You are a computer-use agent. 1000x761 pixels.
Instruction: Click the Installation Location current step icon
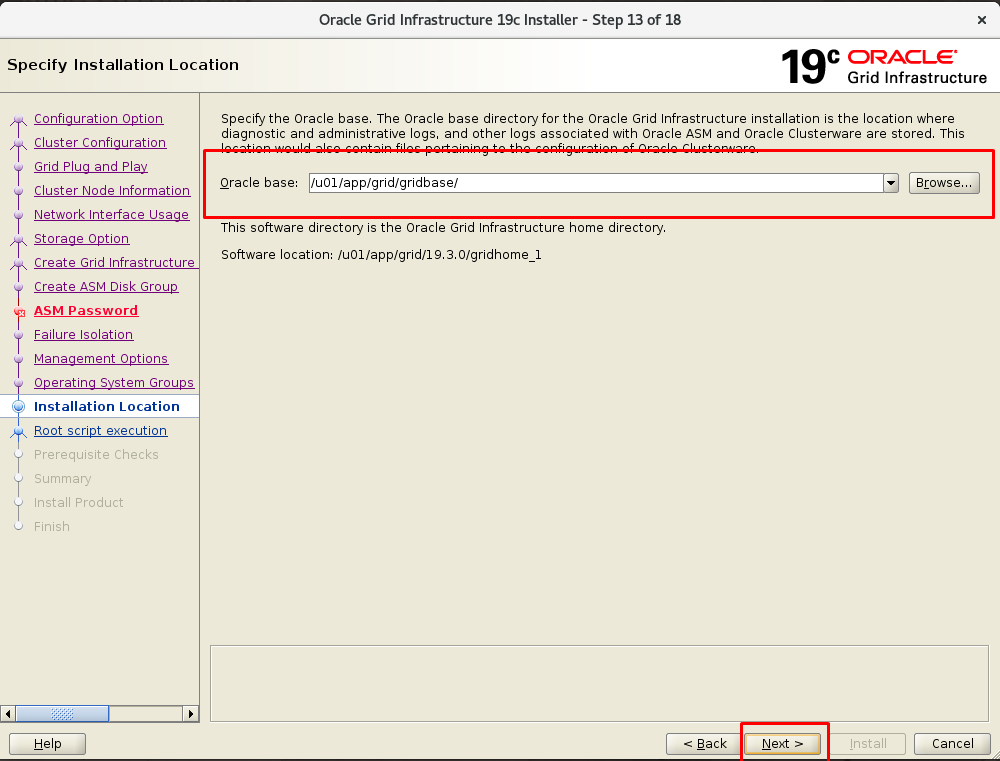[18, 407]
